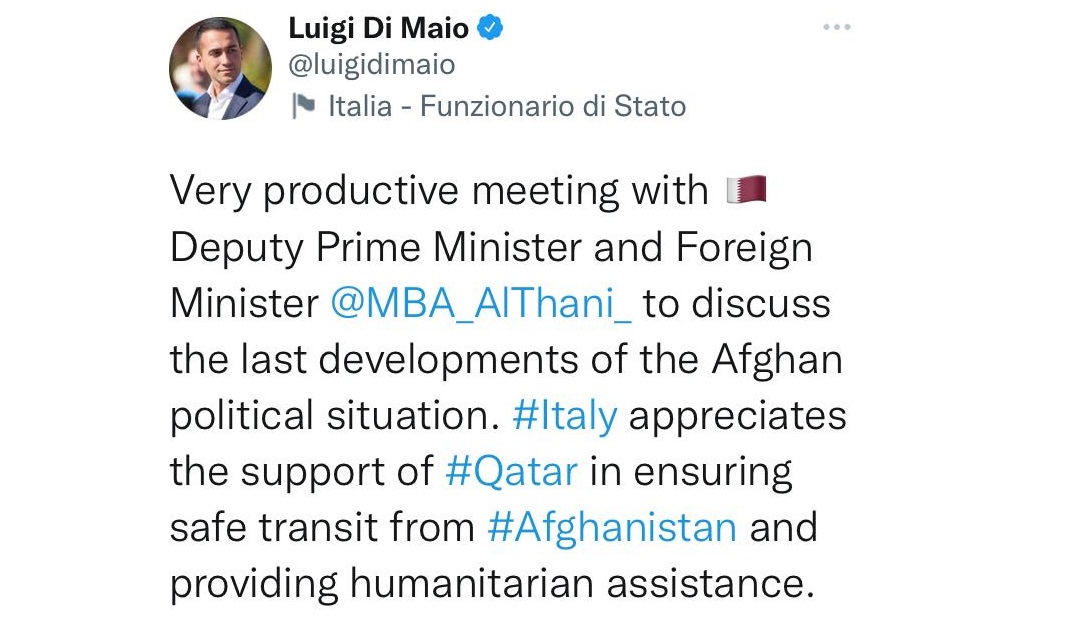
Task: Open the @MBA_AlThani_ mention
Action: coord(480,303)
